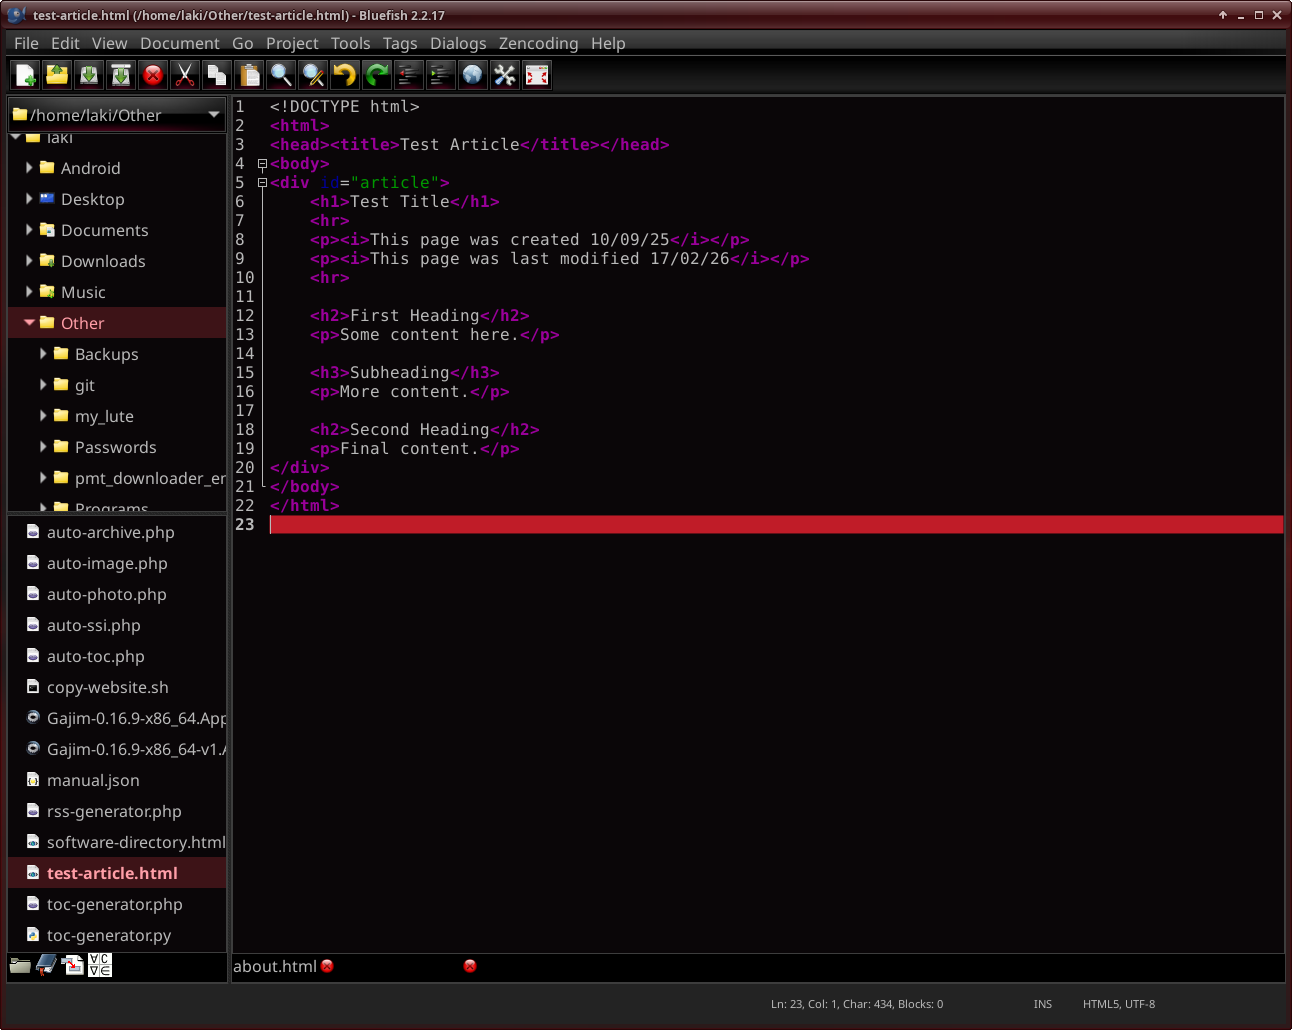Preview the page in browser globe icon
This screenshot has height=1030, width=1292.
(473, 75)
